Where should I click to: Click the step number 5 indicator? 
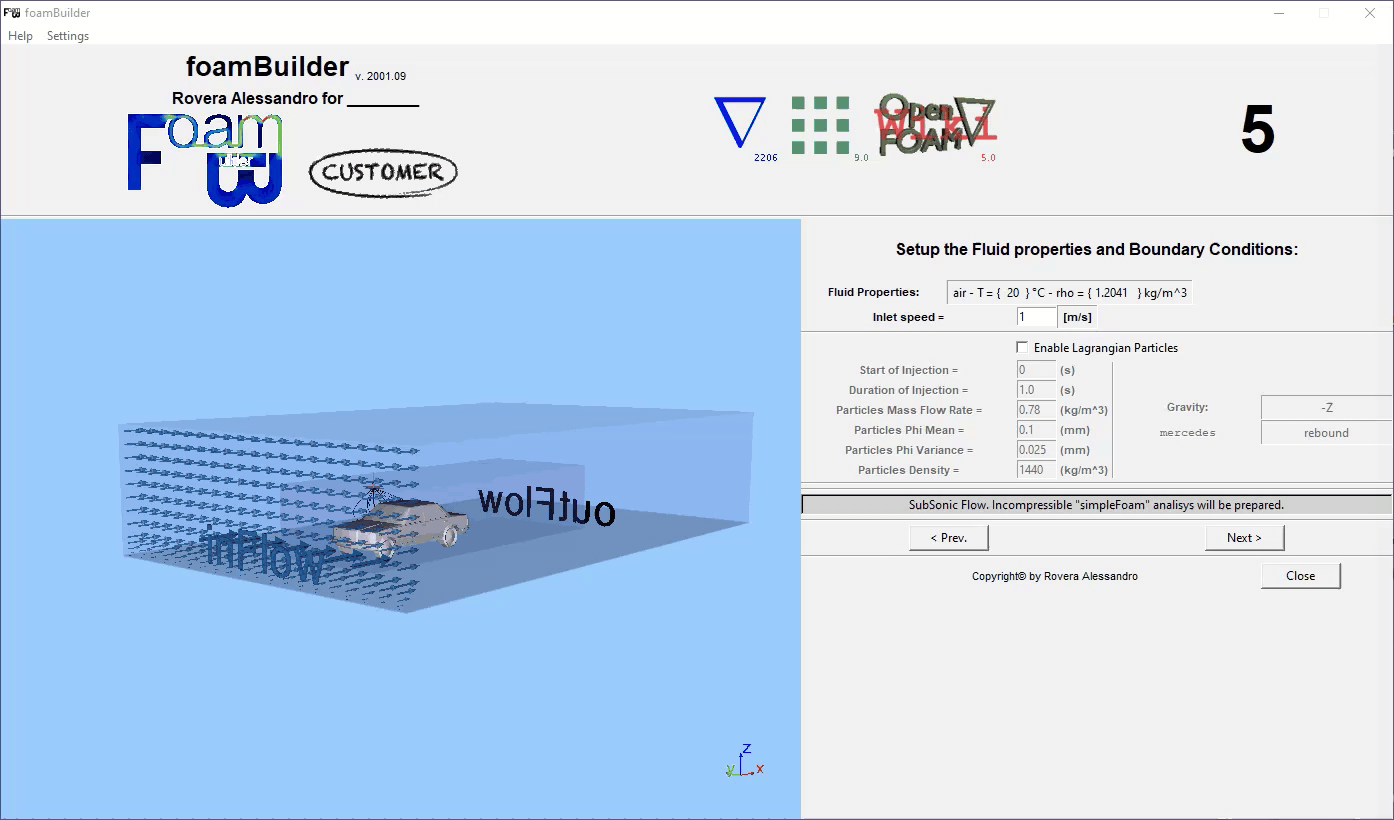coord(1257,130)
